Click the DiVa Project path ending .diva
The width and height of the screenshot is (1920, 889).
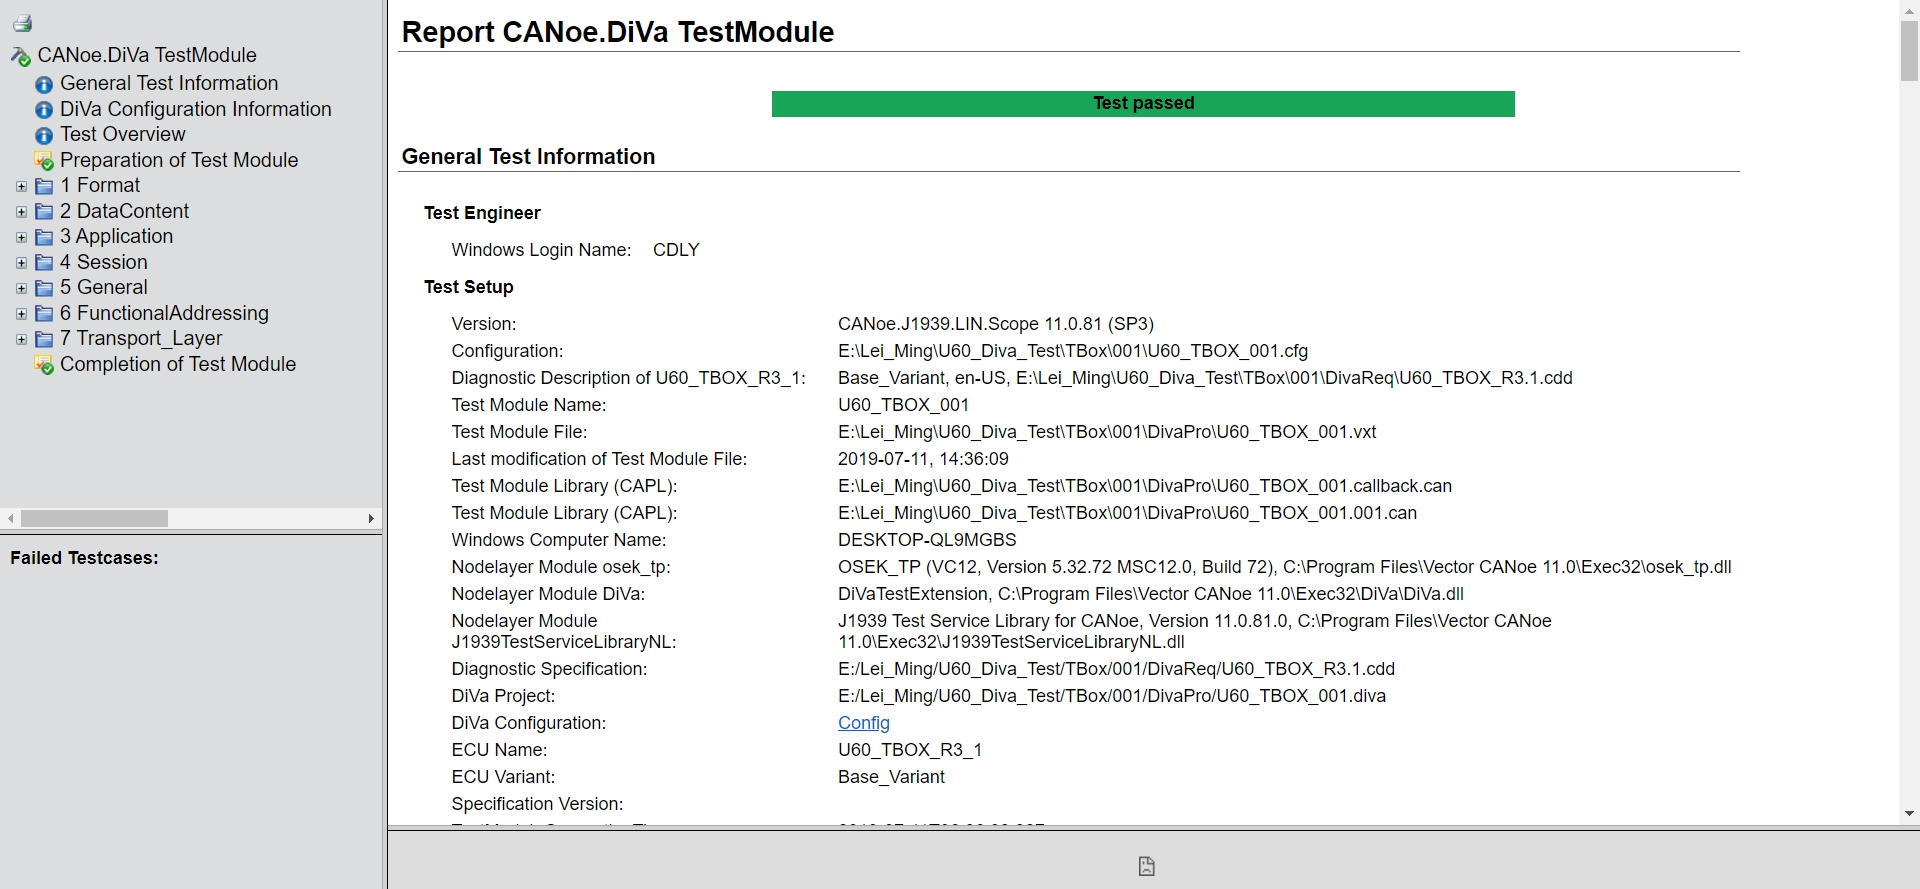(1112, 696)
